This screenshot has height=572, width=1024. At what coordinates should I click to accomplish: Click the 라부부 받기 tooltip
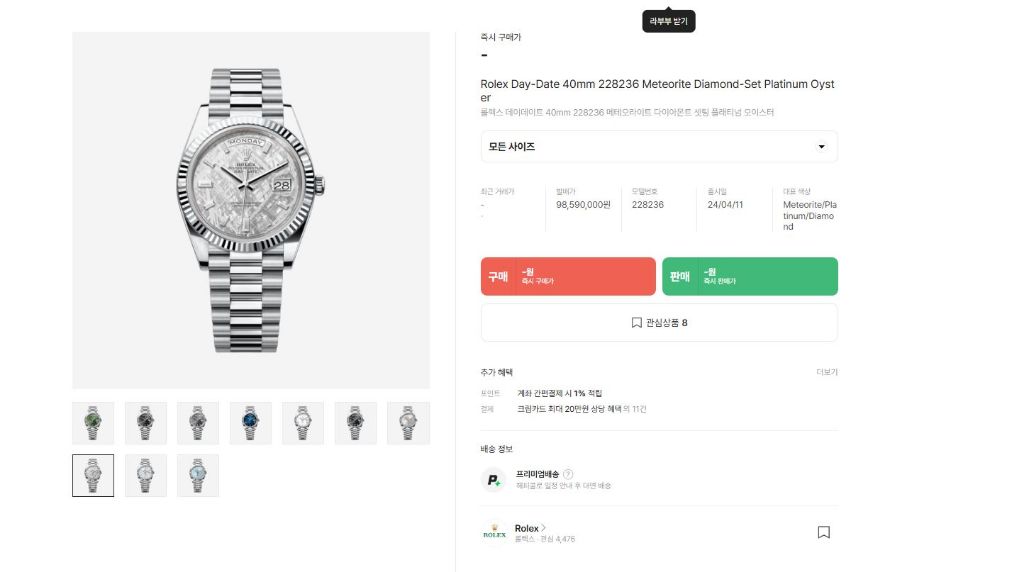[668, 21]
